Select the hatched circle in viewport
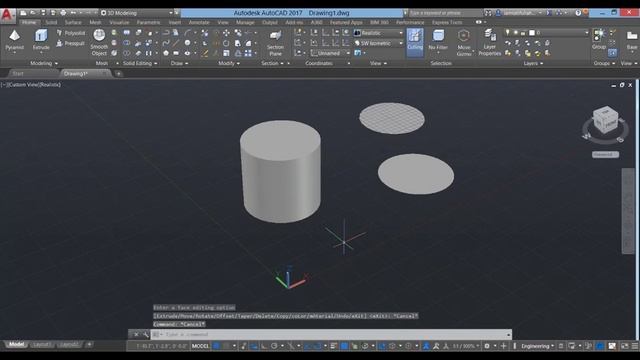 click(x=392, y=118)
